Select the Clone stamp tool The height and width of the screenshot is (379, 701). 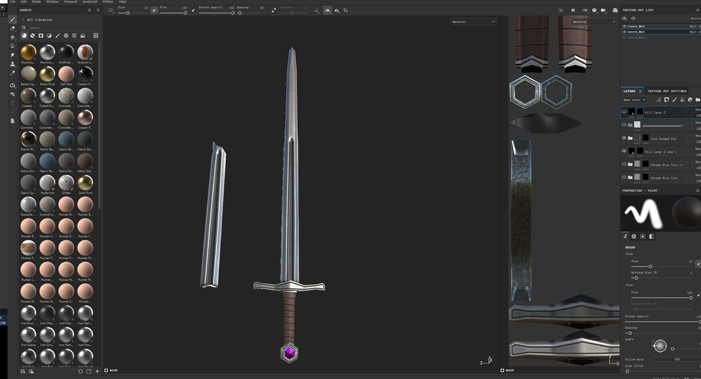coord(13,64)
